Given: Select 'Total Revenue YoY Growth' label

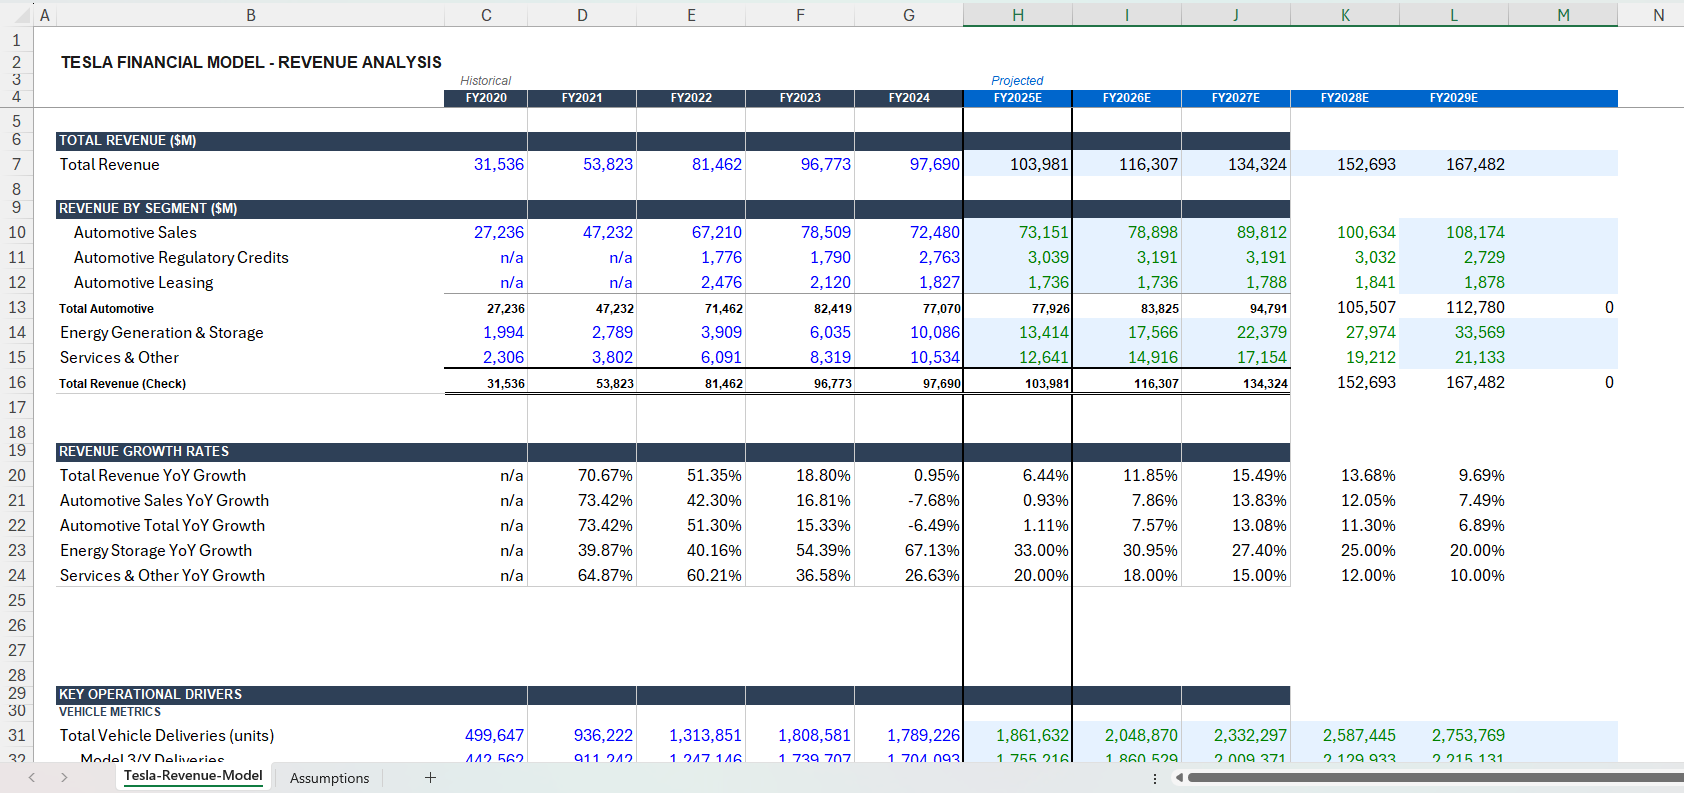Looking at the screenshot, I should click(x=152, y=475).
